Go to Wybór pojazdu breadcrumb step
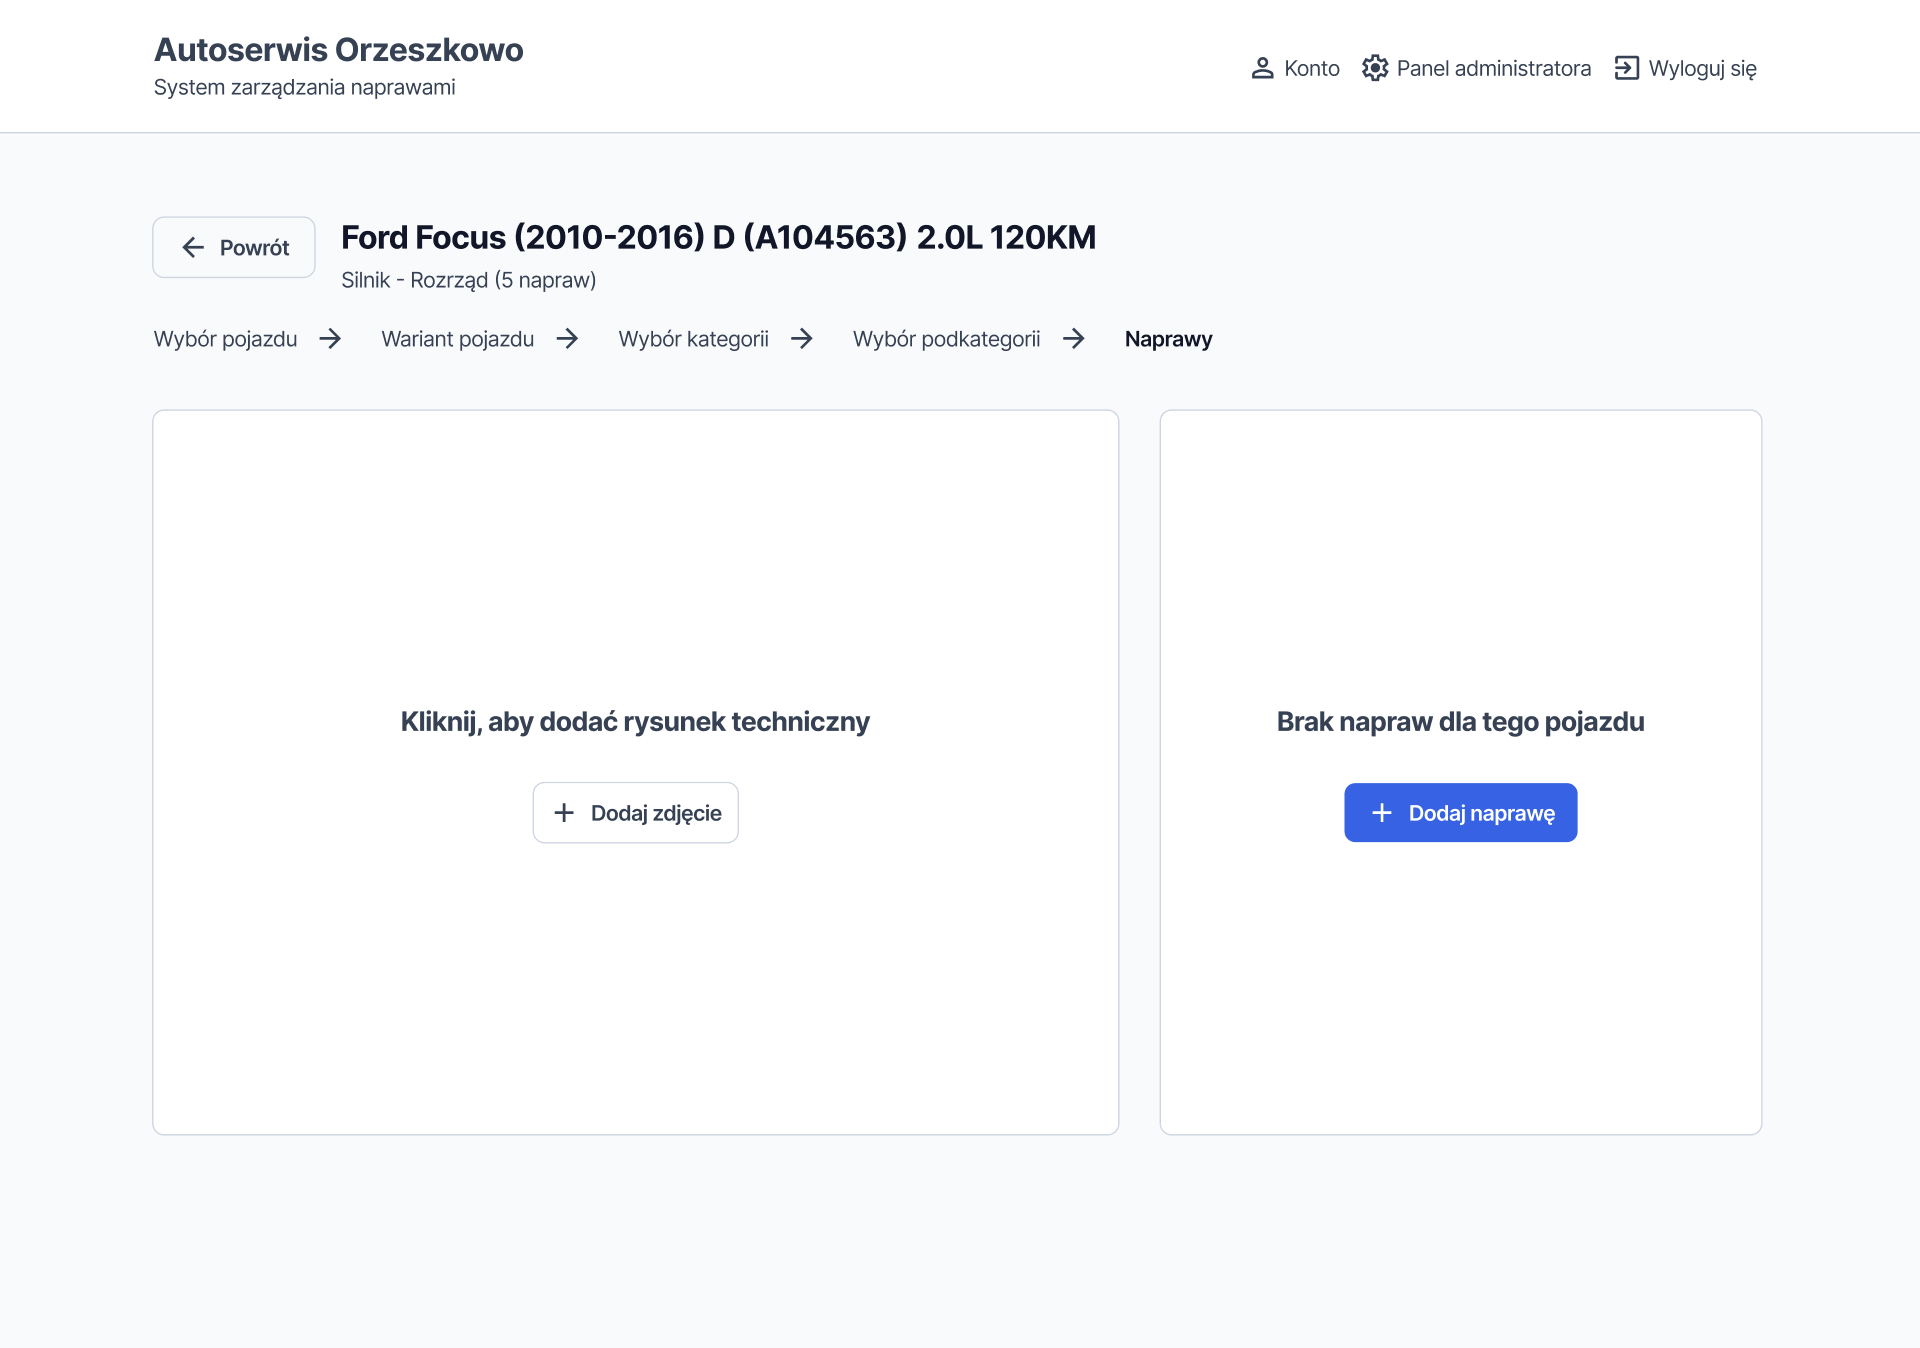Image resolution: width=1920 pixels, height=1348 pixels. click(x=226, y=339)
